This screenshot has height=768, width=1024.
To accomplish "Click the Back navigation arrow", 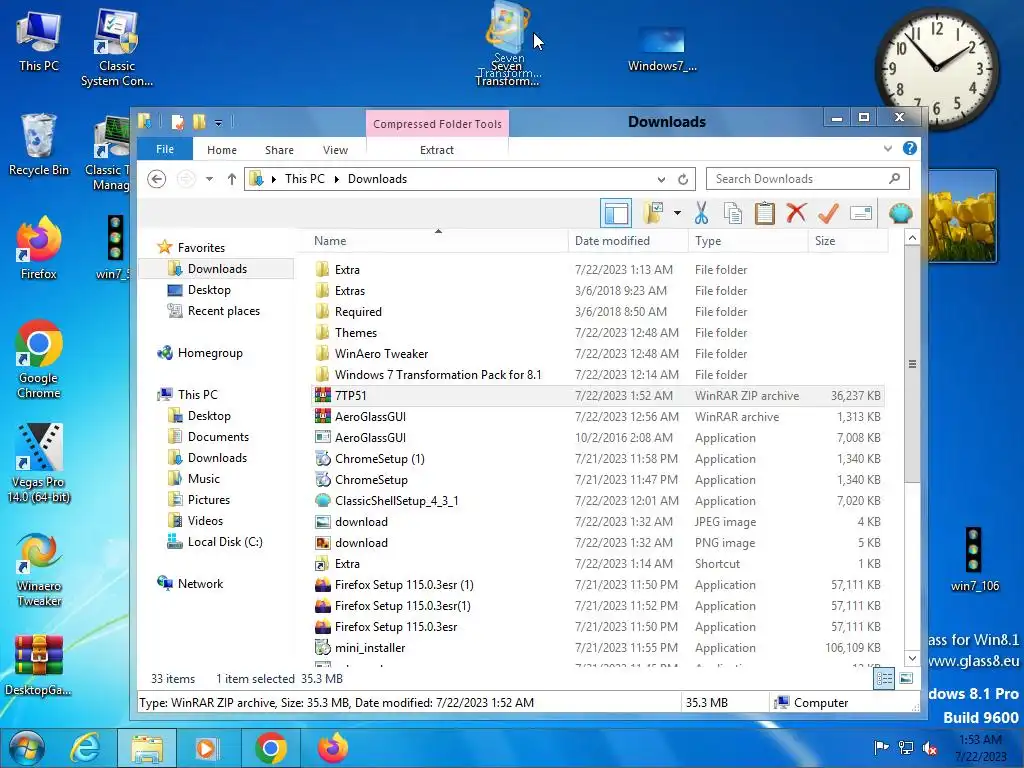I will tap(156, 179).
